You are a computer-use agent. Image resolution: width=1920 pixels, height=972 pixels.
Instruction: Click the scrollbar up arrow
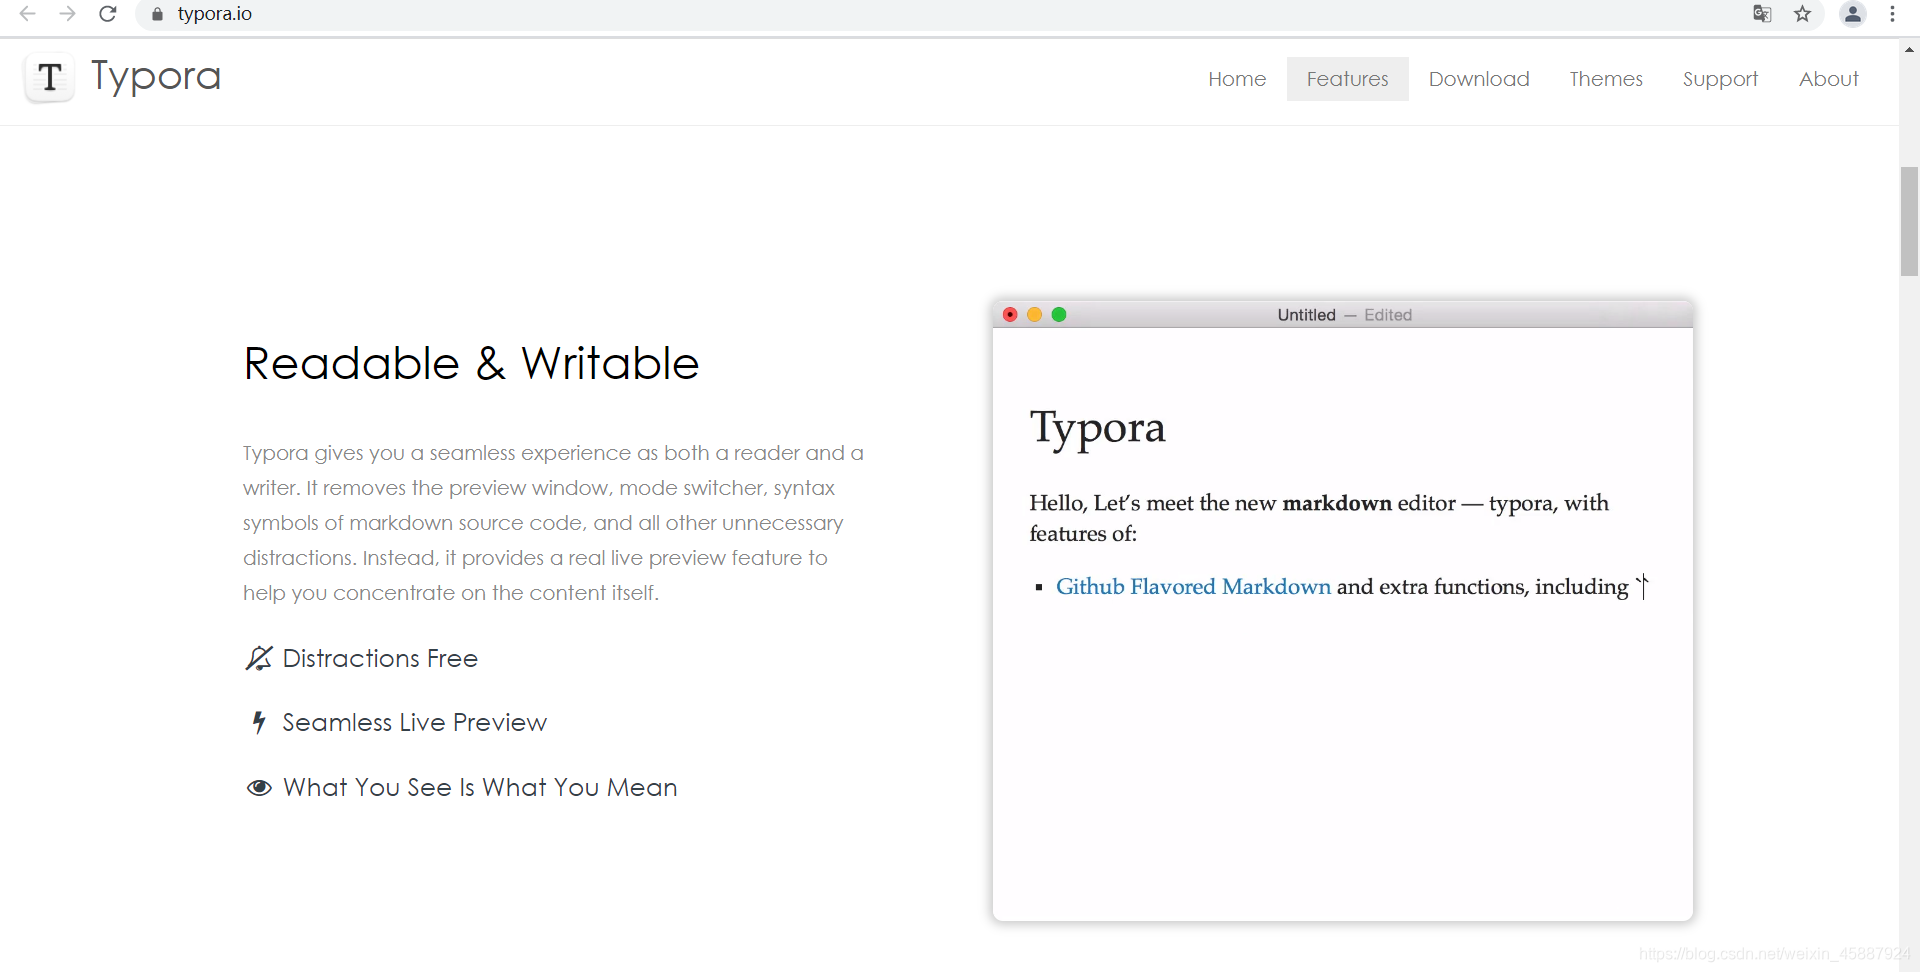(x=1909, y=49)
